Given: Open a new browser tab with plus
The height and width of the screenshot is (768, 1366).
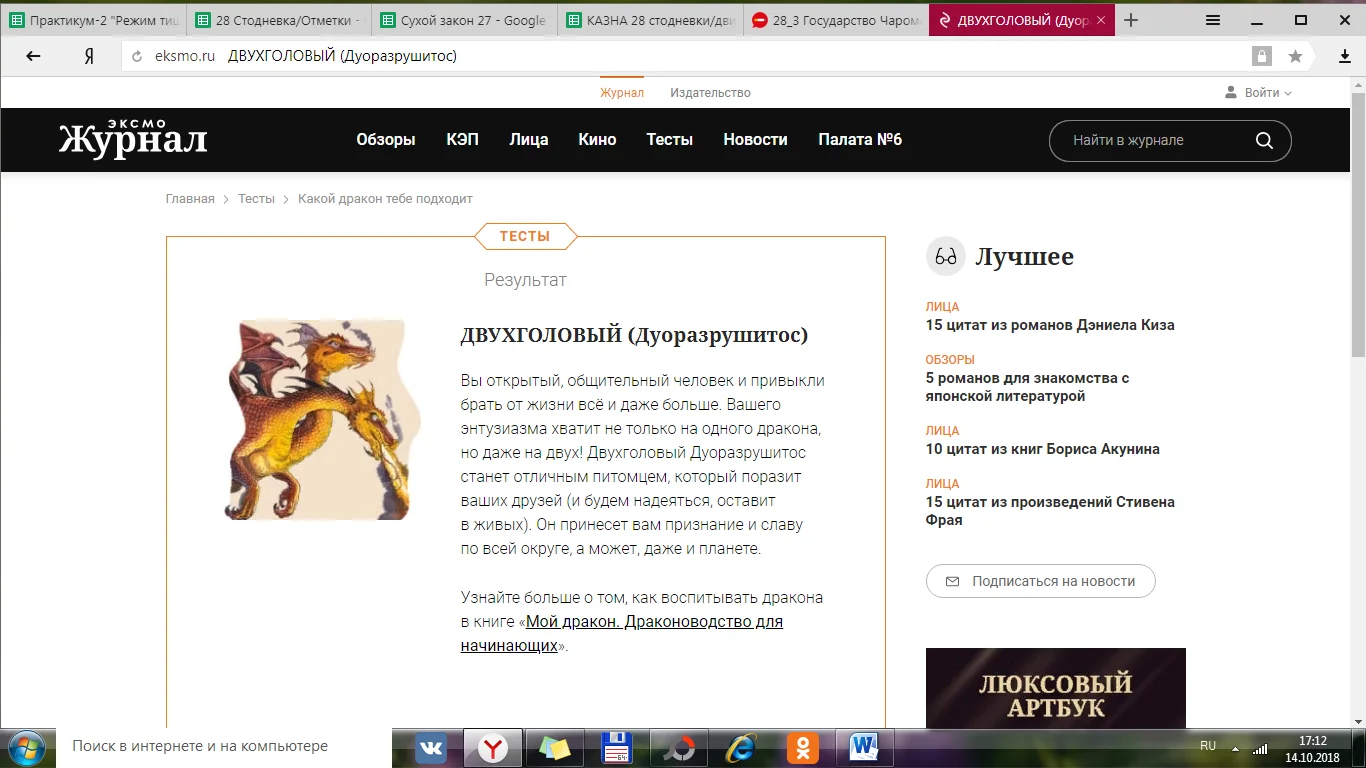Looking at the screenshot, I should pyautogui.click(x=1131, y=20).
